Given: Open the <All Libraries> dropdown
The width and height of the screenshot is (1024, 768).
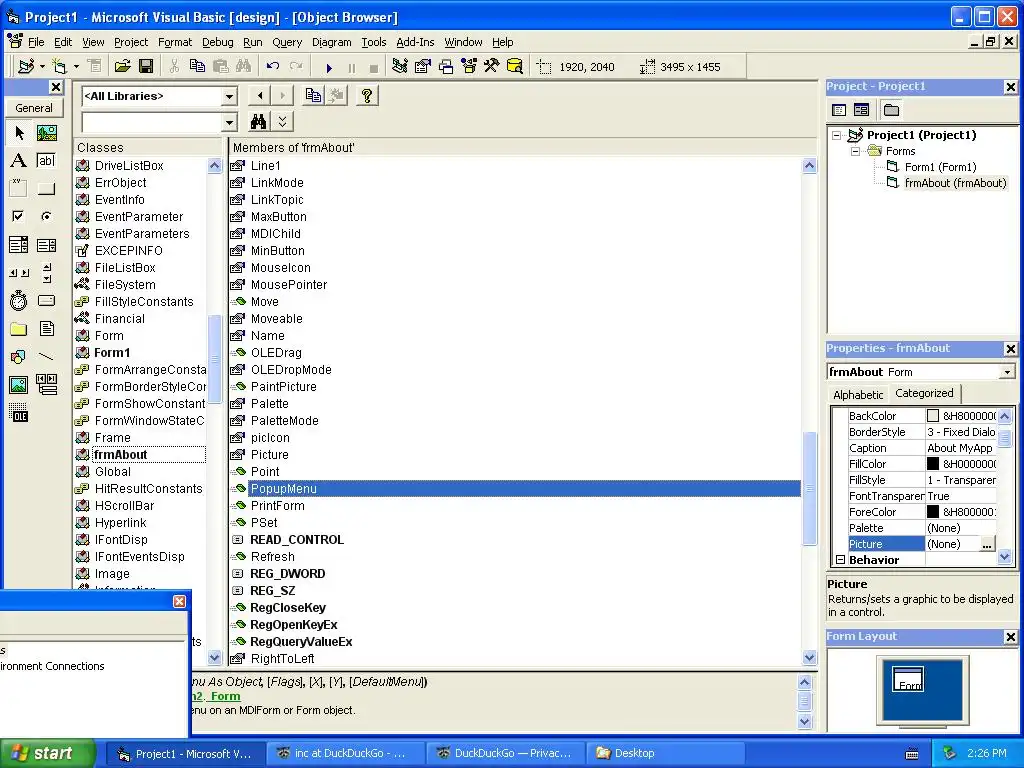Looking at the screenshot, I should click(229, 97).
